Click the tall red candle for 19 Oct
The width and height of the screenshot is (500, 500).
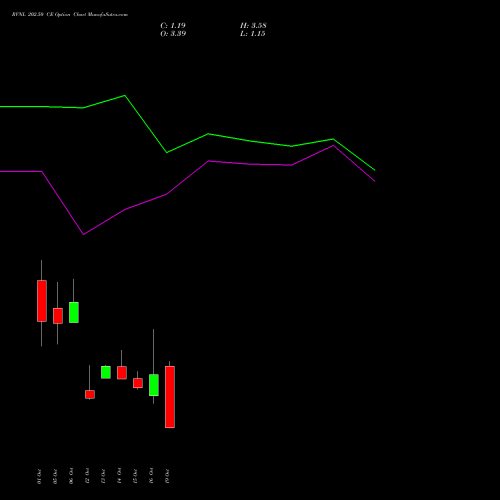click(170, 397)
